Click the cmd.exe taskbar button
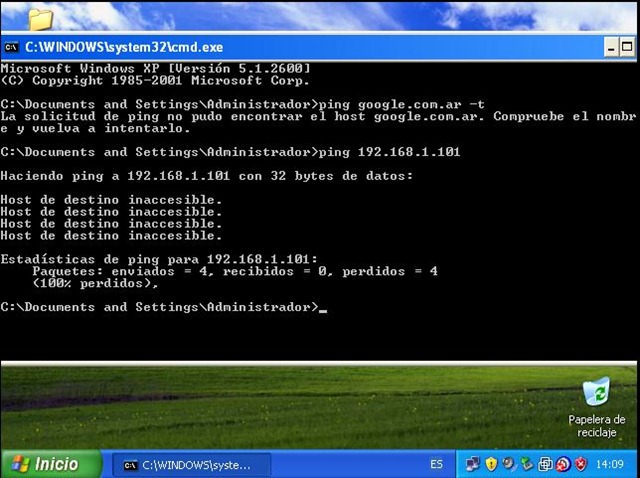This screenshot has width=640, height=478. (191, 465)
